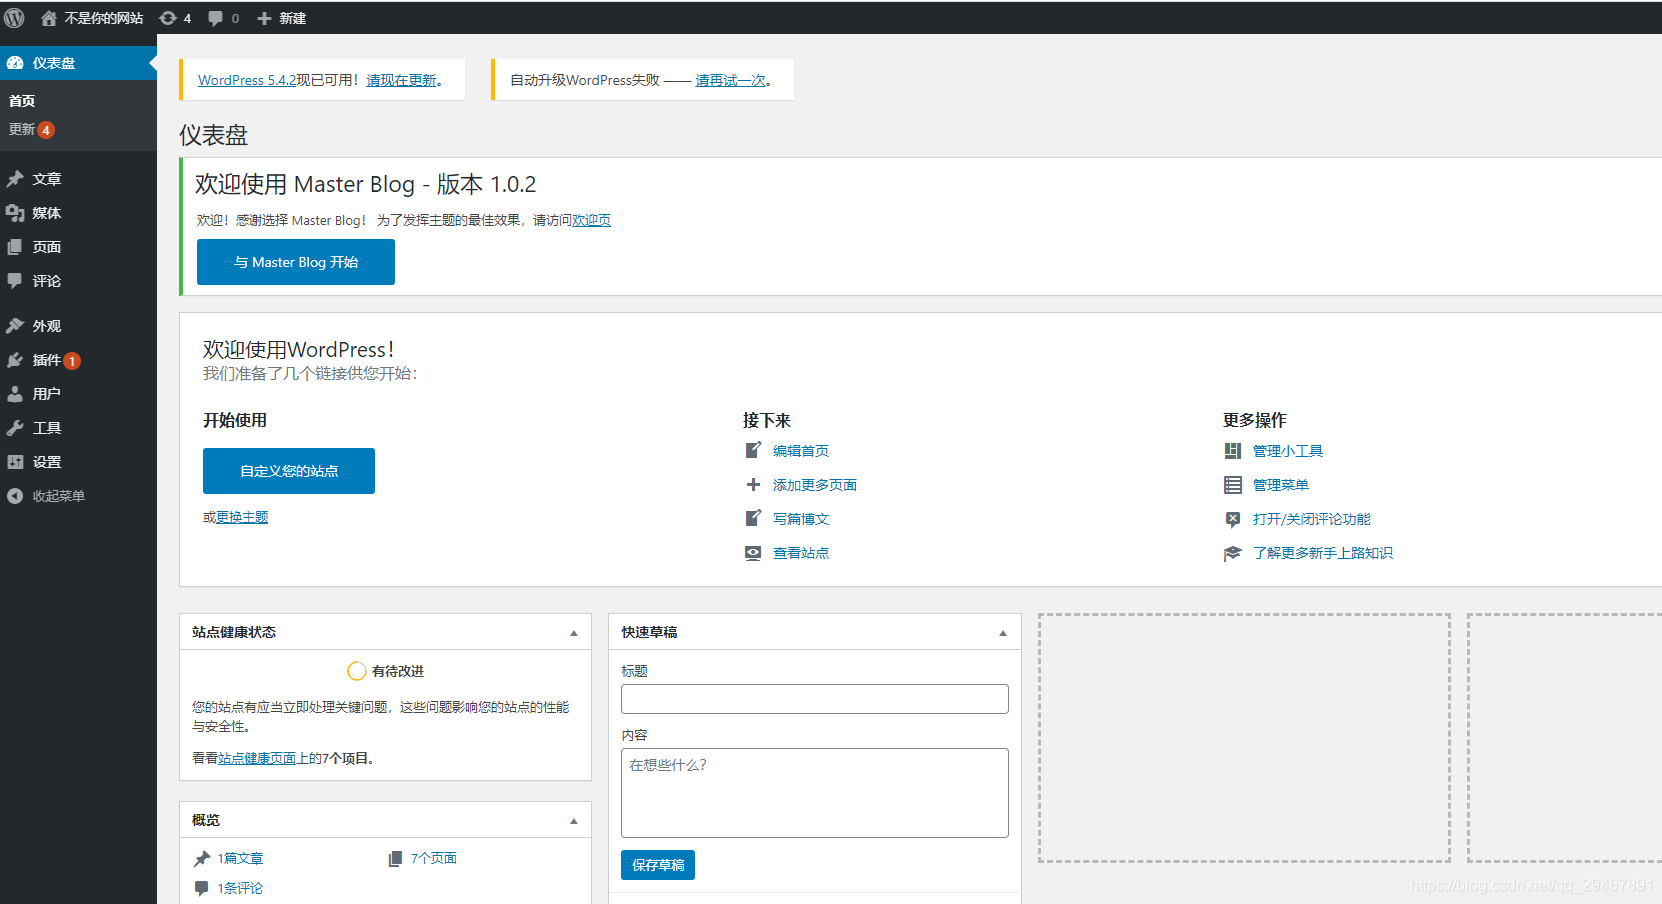The height and width of the screenshot is (904, 1662).
Task: Click the dashboard gauge icon beside 仪表盘
Action: click(x=15, y=63)
